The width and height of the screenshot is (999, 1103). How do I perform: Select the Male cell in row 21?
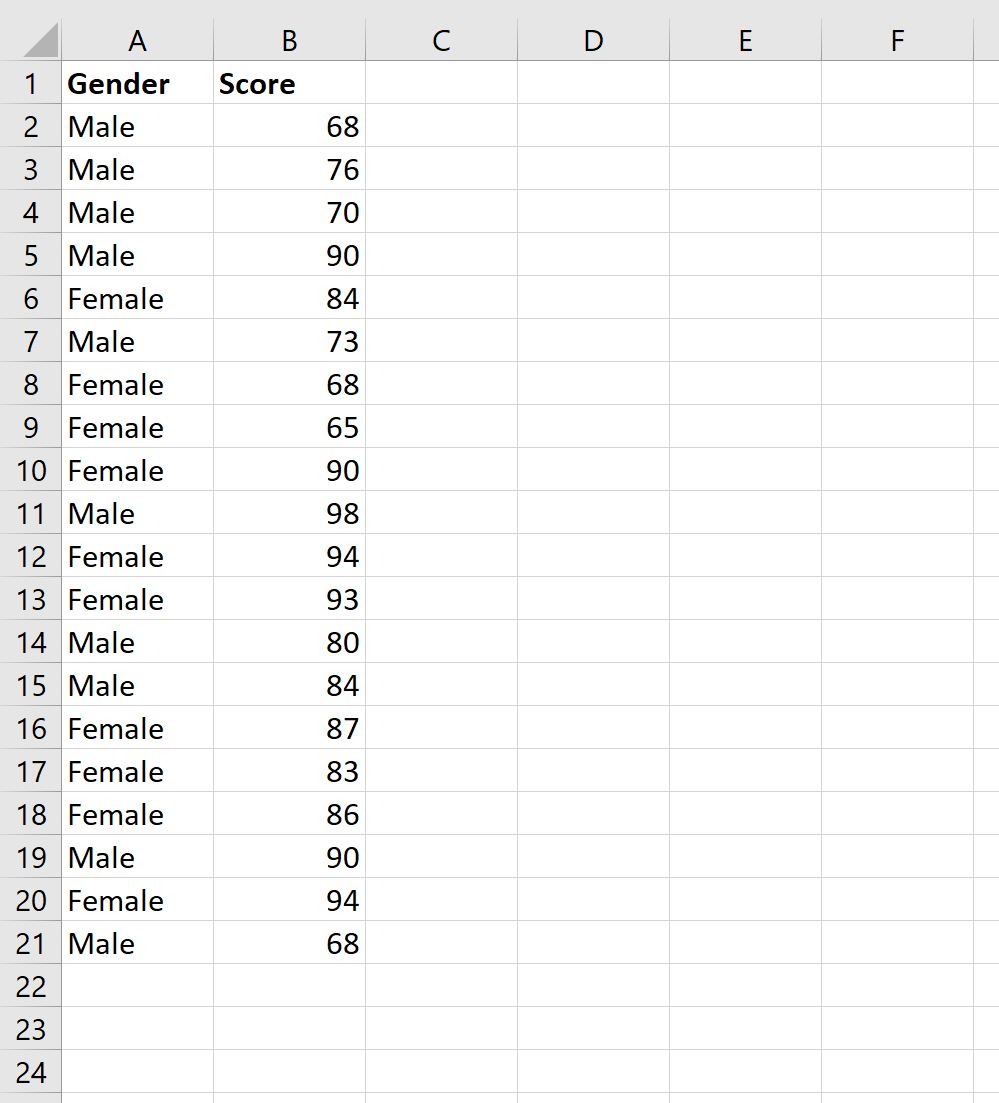(138, 943)
